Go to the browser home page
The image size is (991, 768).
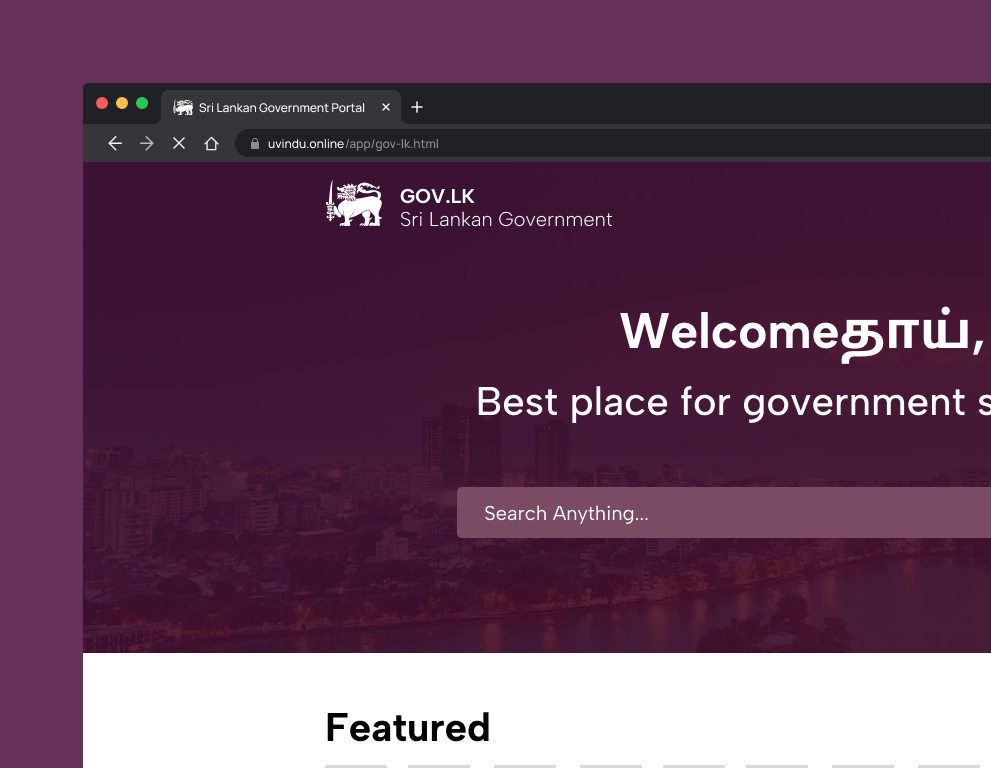[211, 144]
